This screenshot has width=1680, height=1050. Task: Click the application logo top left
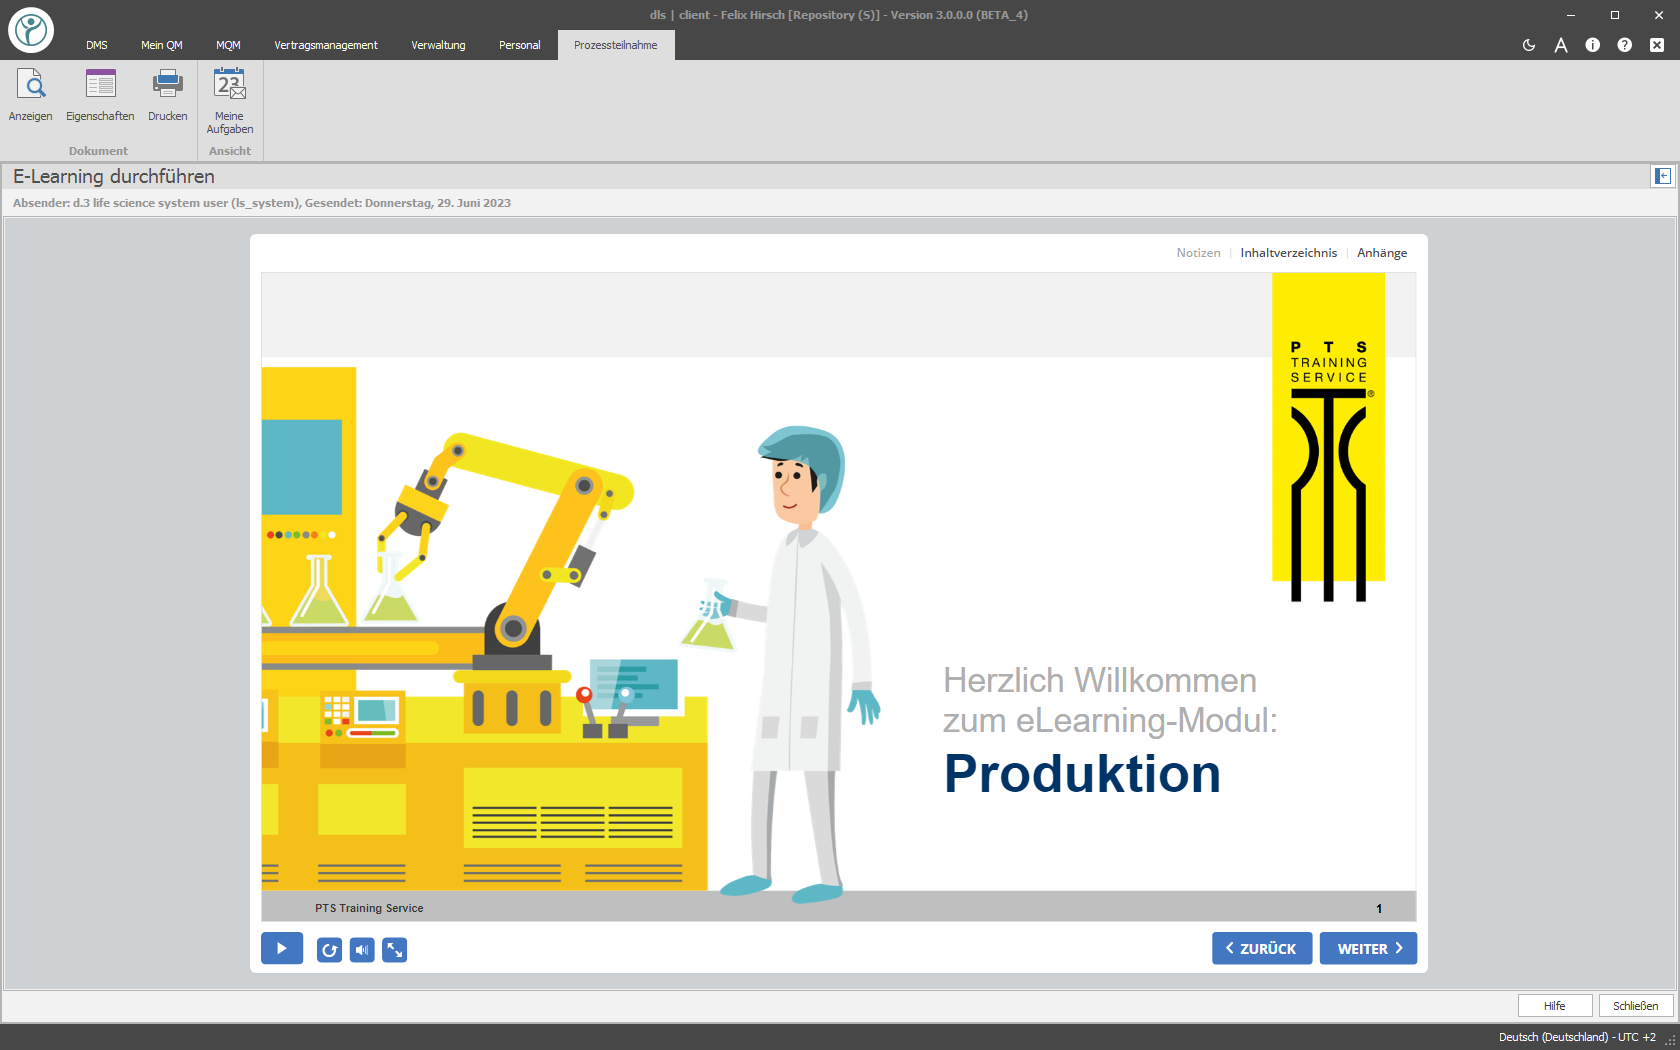coord(31,29)
